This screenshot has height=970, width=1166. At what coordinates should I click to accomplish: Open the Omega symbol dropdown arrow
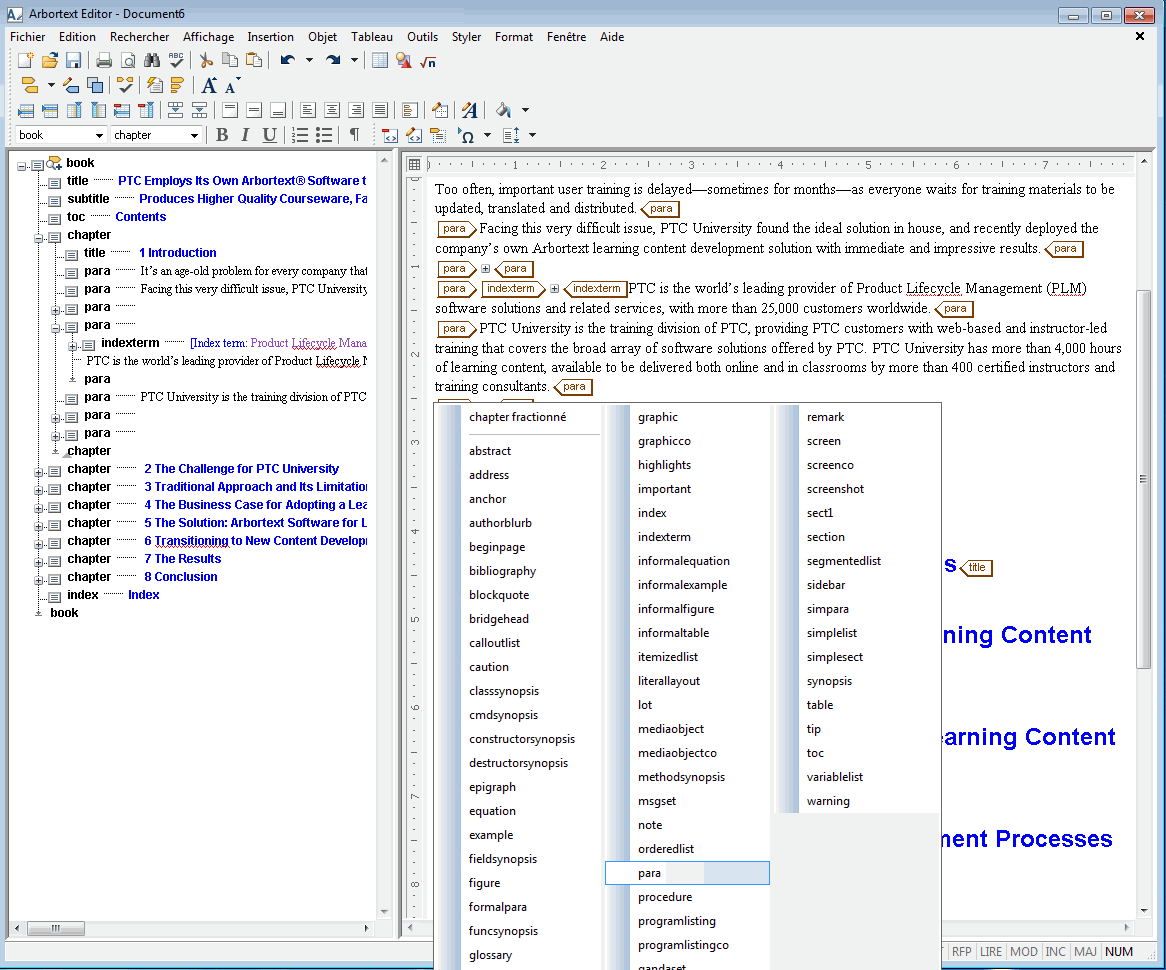pyautogui.click(x=488, y=135)
